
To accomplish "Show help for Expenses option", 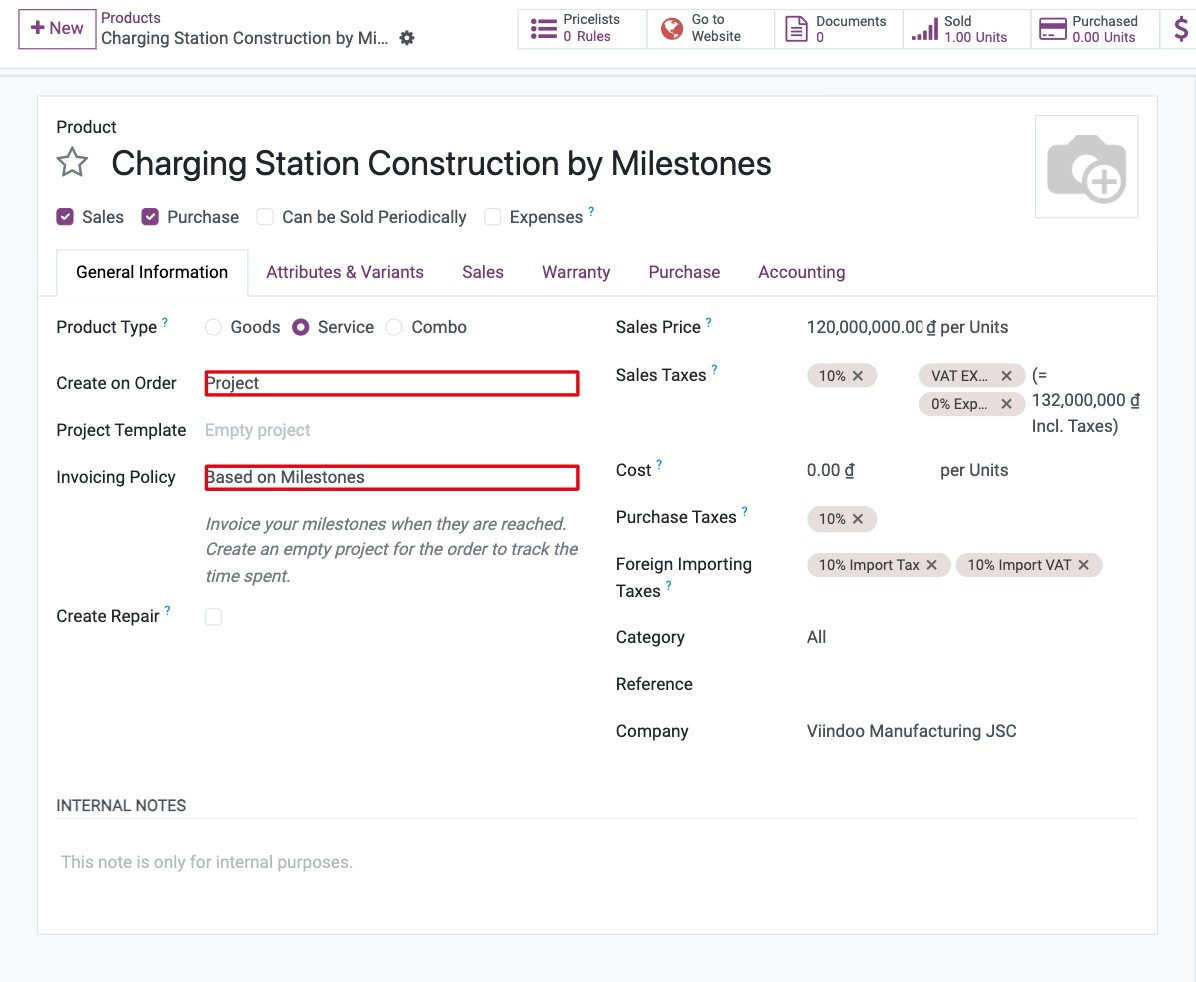I will (591, 211).
